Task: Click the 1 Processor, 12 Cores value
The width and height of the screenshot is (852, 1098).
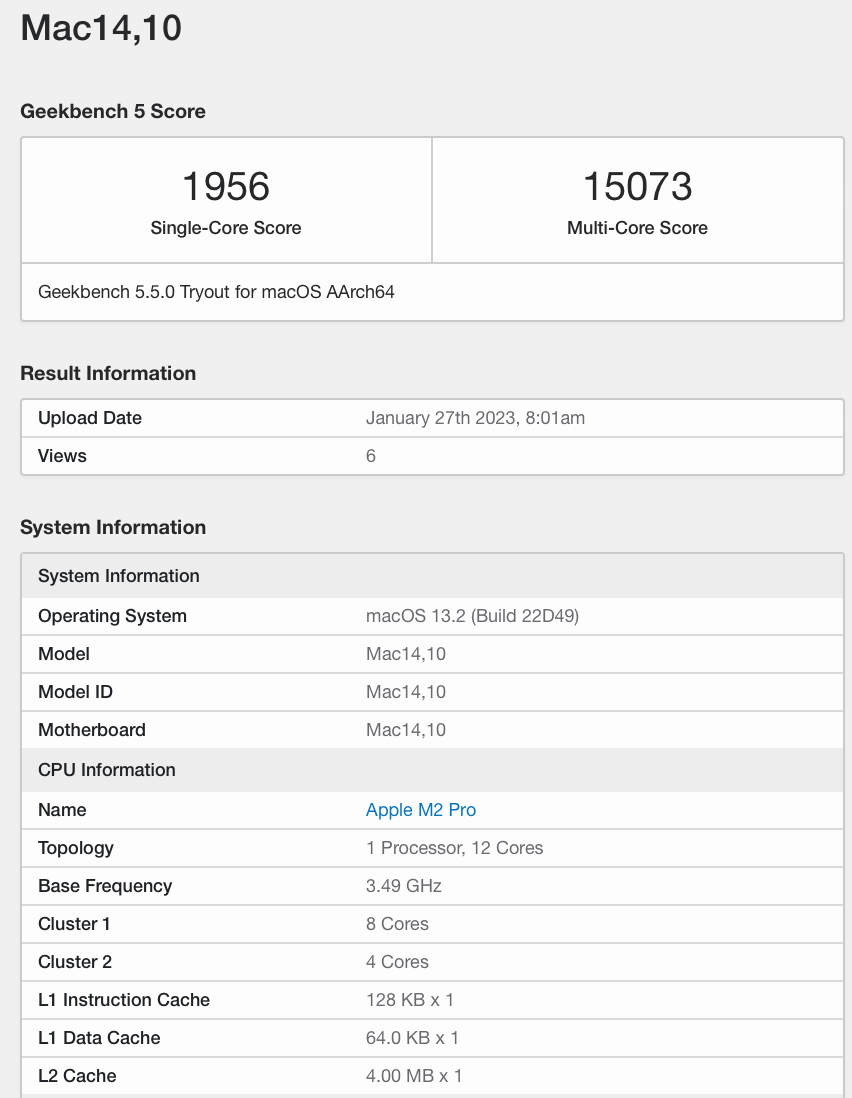Action: click(454, 848)
